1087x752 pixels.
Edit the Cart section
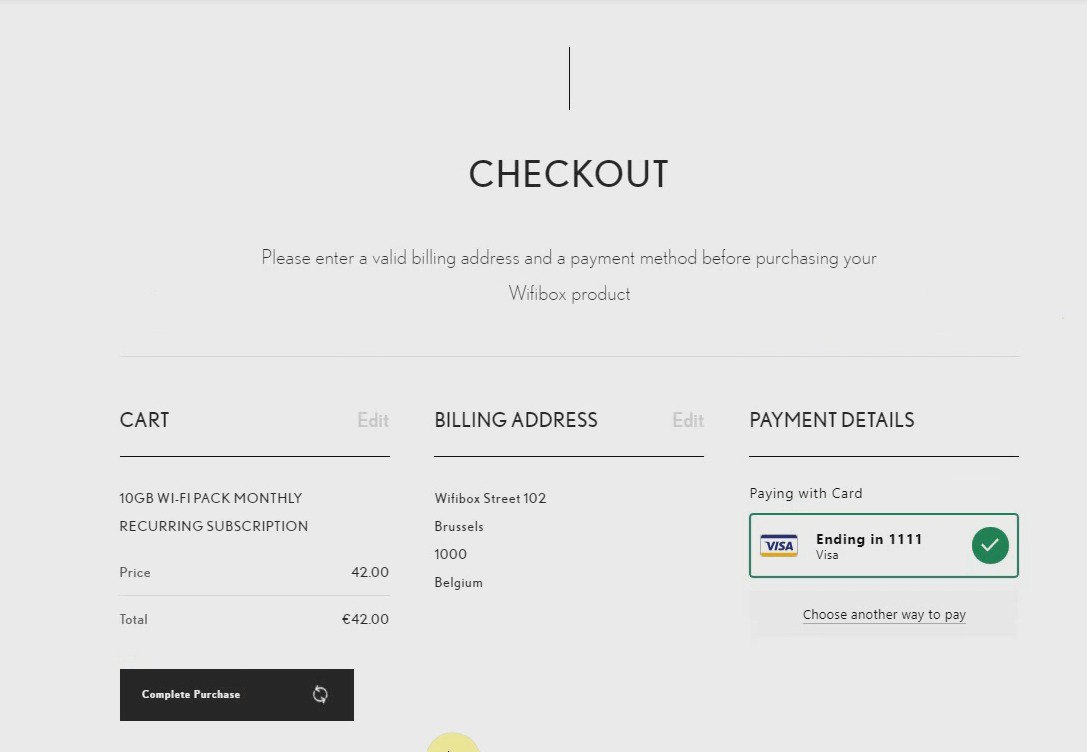click(373, 420)
